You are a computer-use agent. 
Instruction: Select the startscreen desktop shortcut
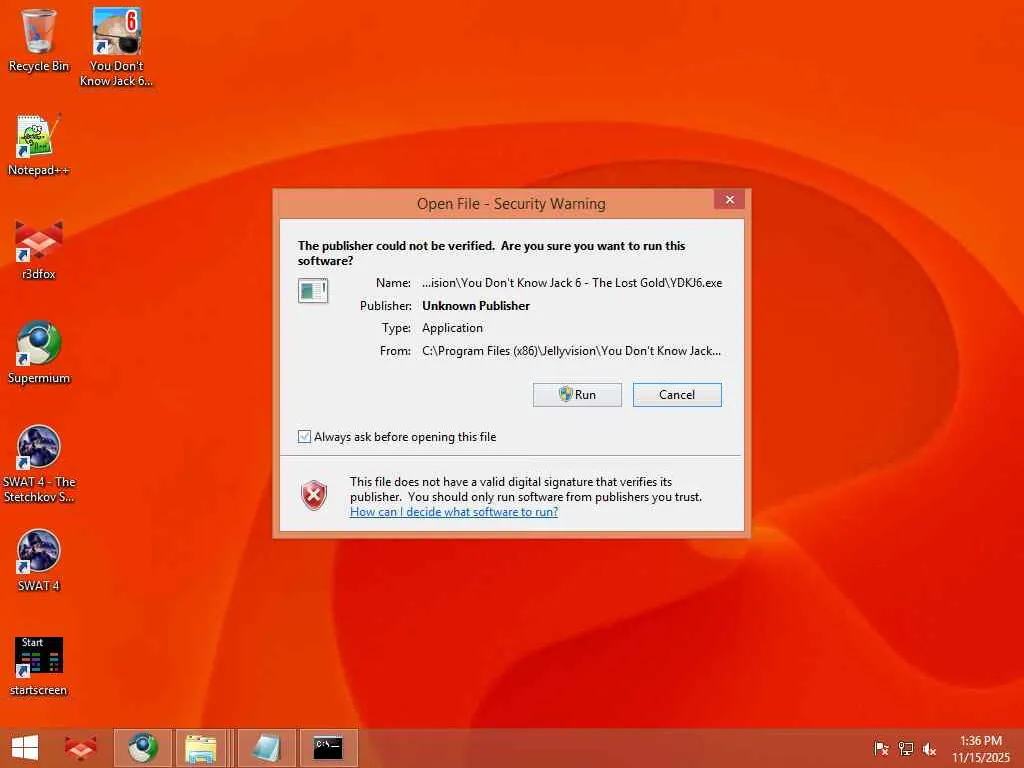(x=39, y=666)
